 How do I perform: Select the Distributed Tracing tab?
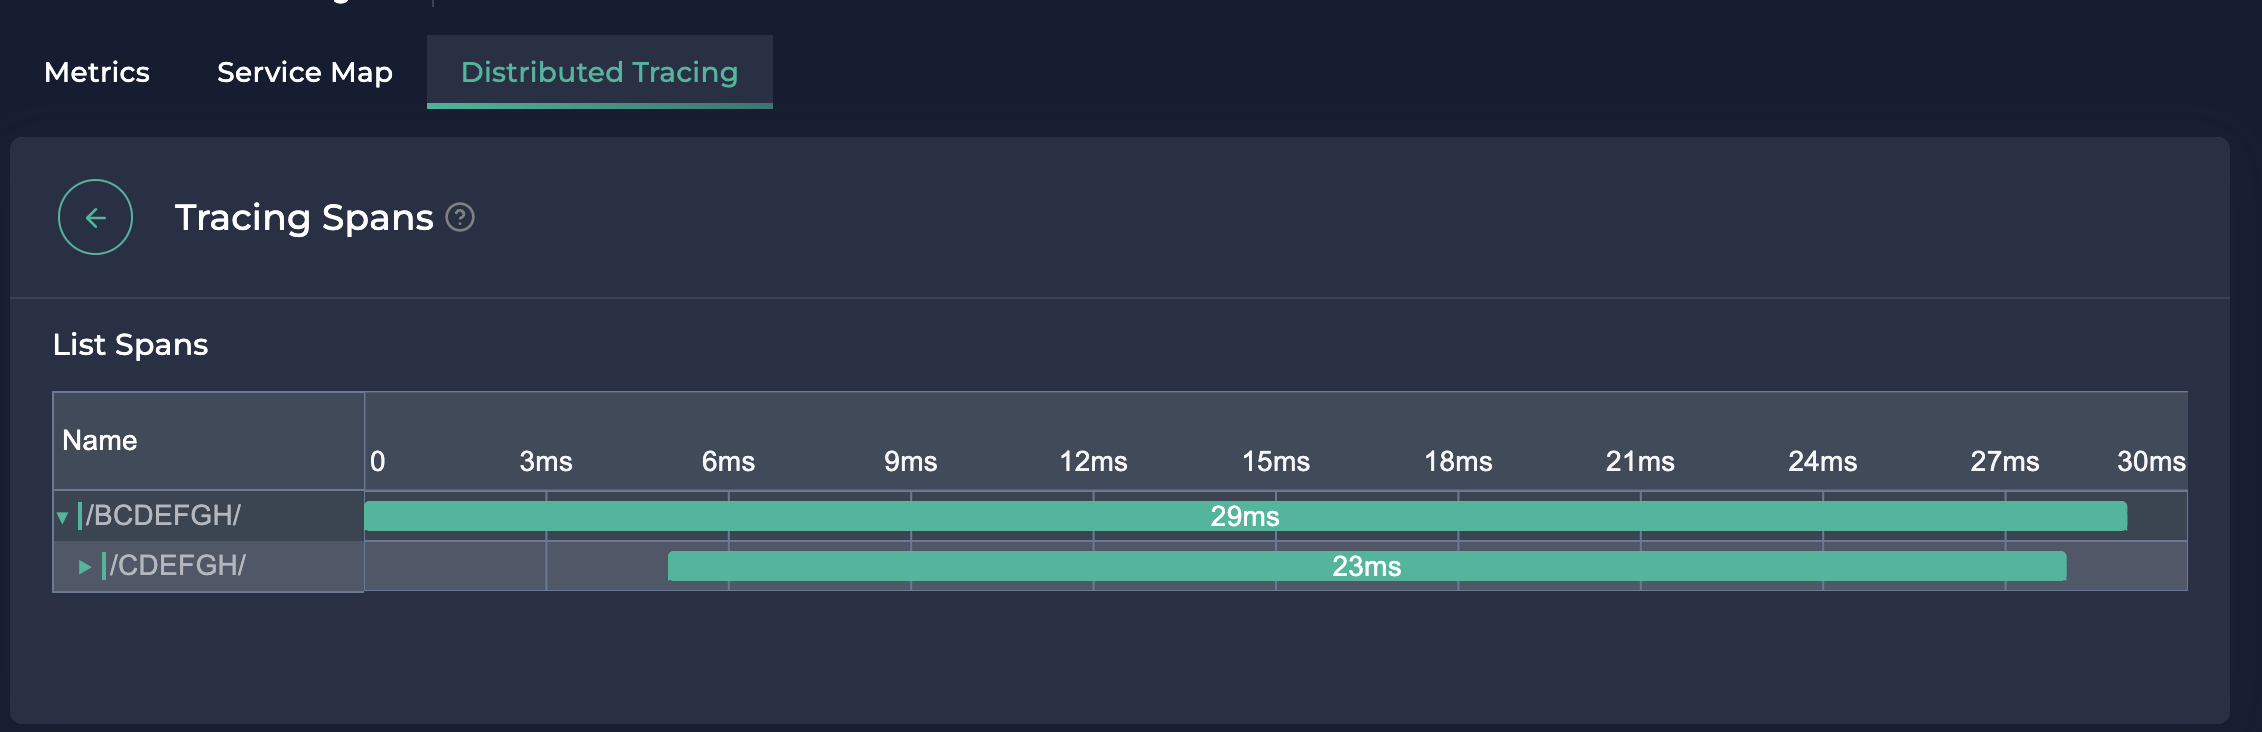(x=599, y=72)
